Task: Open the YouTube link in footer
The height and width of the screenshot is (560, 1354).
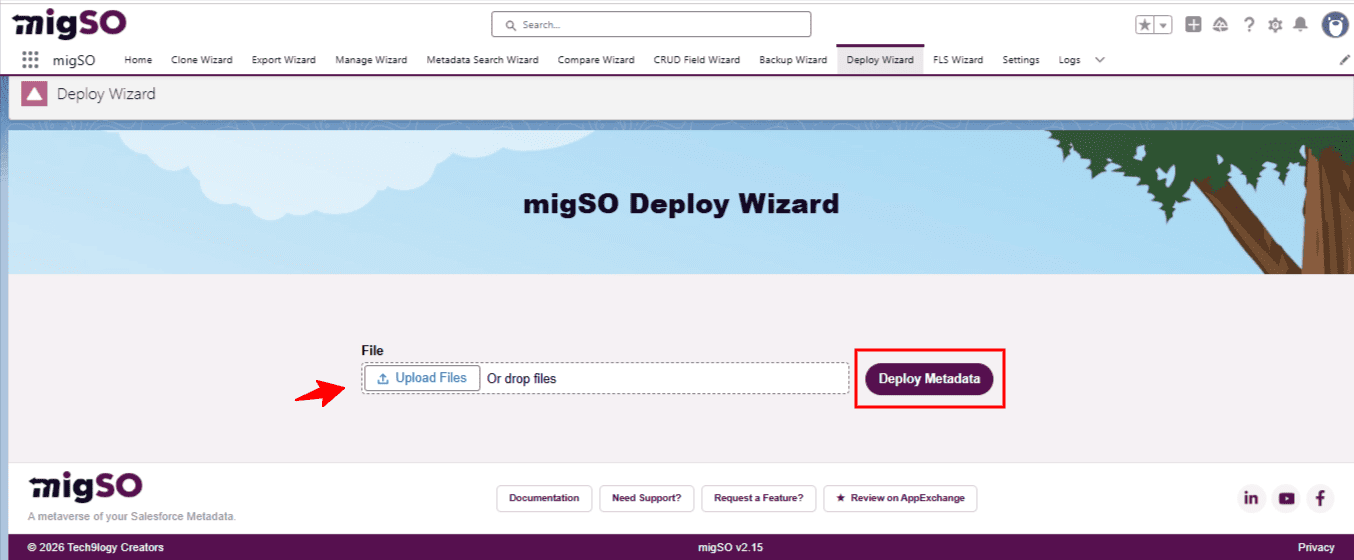Action: (x=1286, y=498)
